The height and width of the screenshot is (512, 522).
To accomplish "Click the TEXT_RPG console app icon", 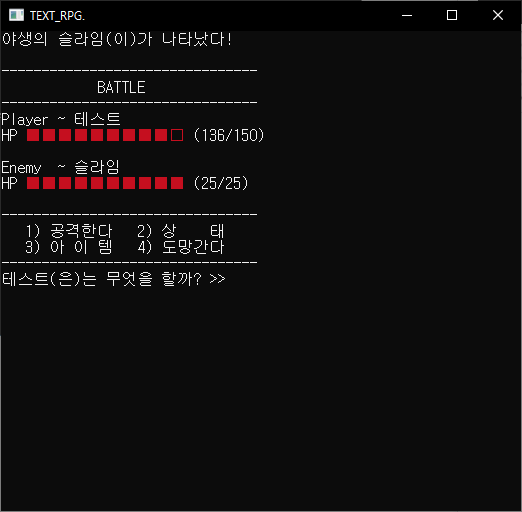I will (16, 15).
